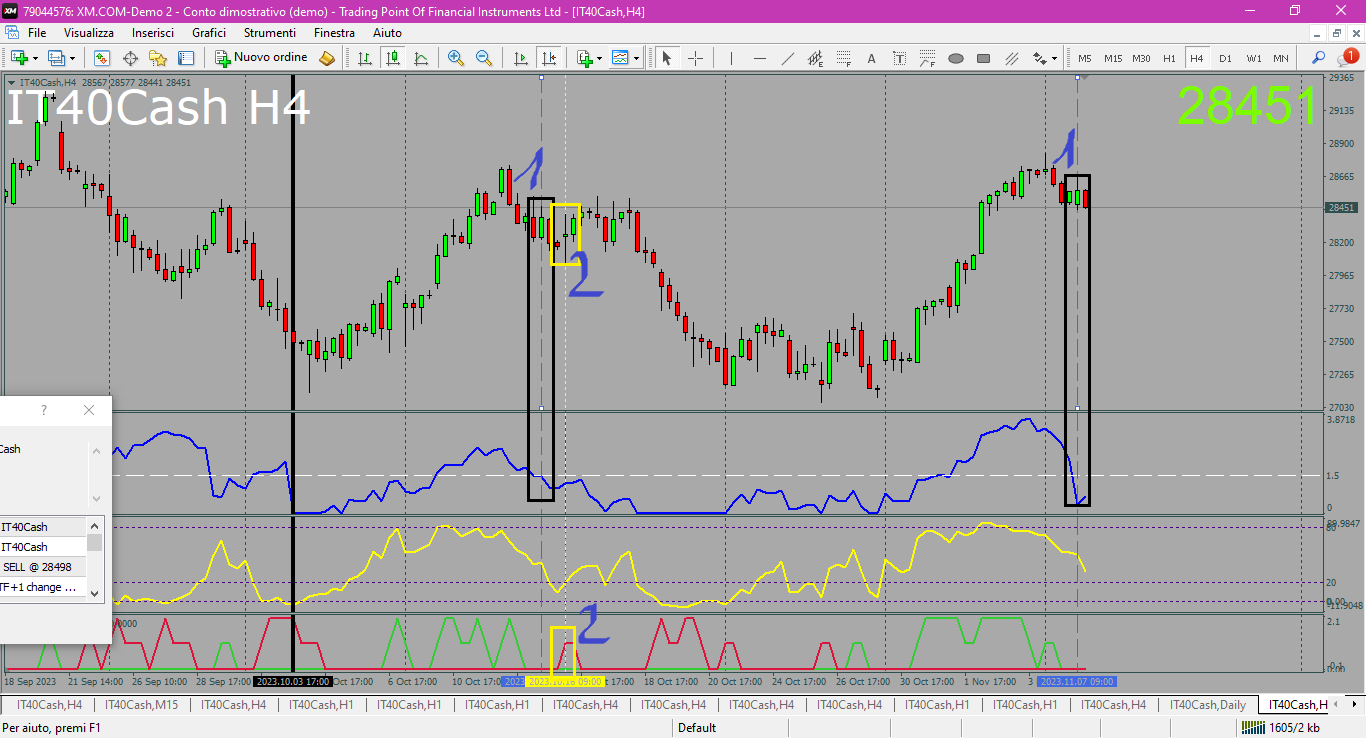Zoom out of the chart
Image resolution: width=1366 pixels, height=738 pixels.
tap(484, 58)
